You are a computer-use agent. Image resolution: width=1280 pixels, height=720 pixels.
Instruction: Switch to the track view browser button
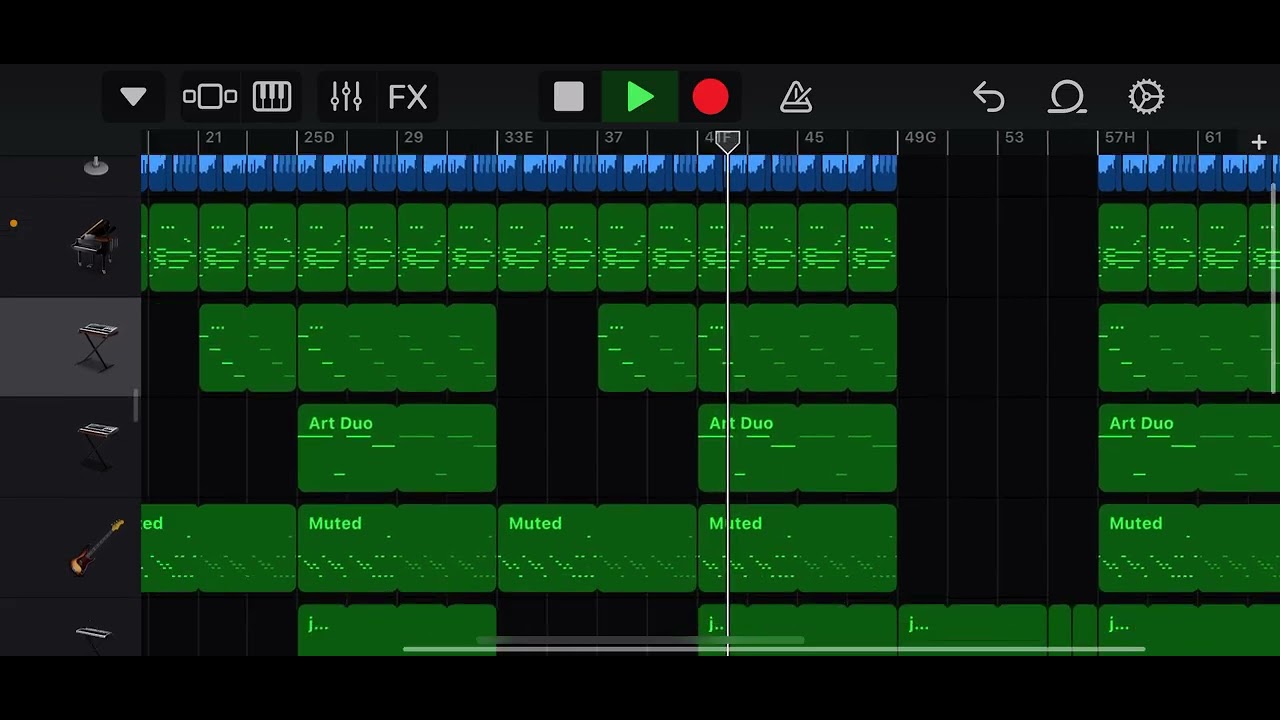pyautogui.click(x=210, y=97)
